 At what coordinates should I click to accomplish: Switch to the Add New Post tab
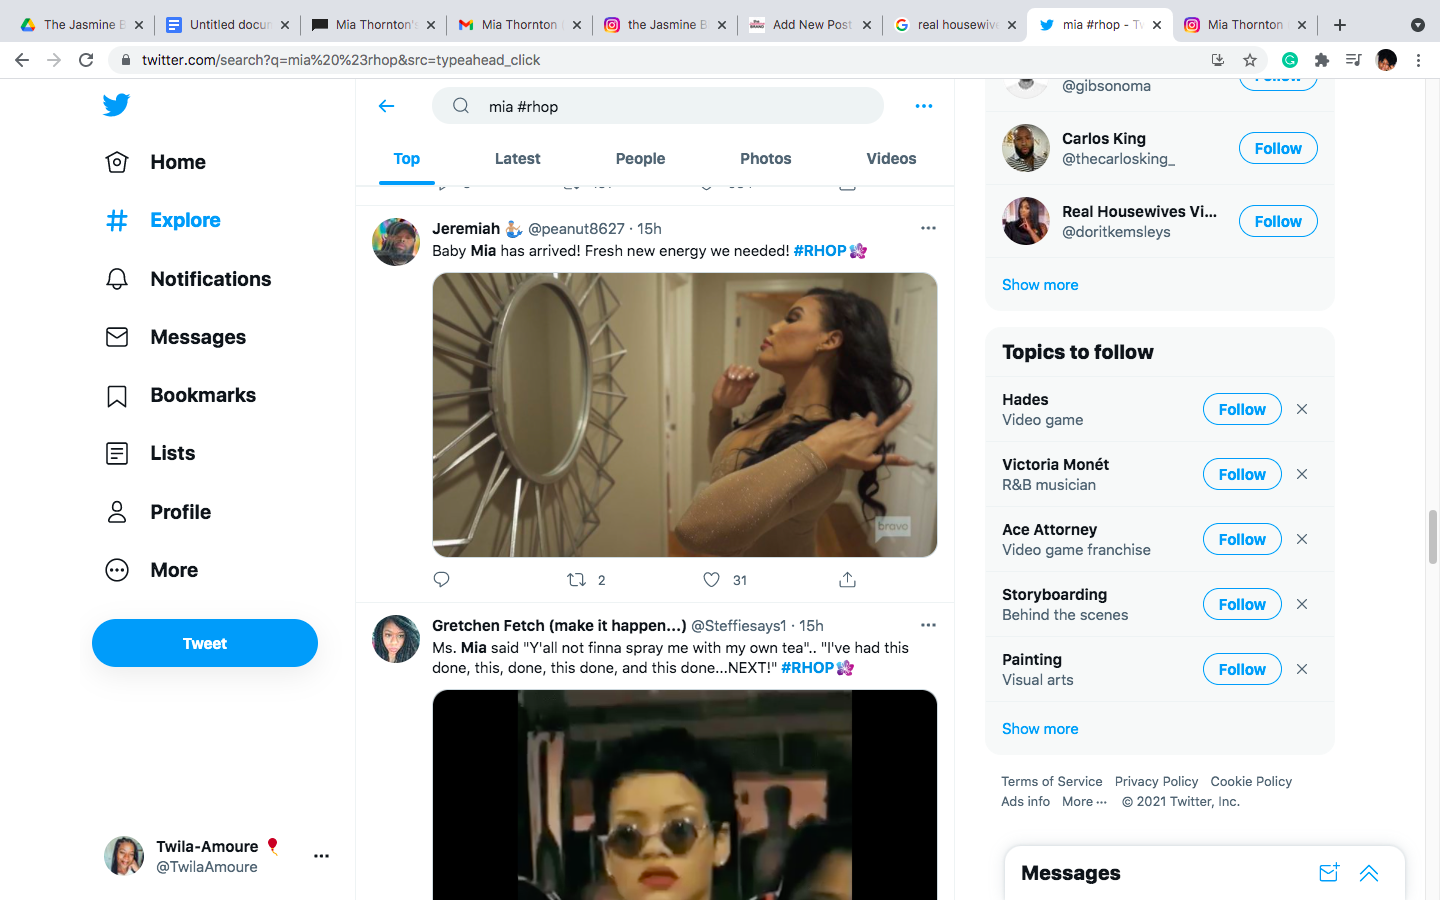pyautogui.click(x=809, y=25)
